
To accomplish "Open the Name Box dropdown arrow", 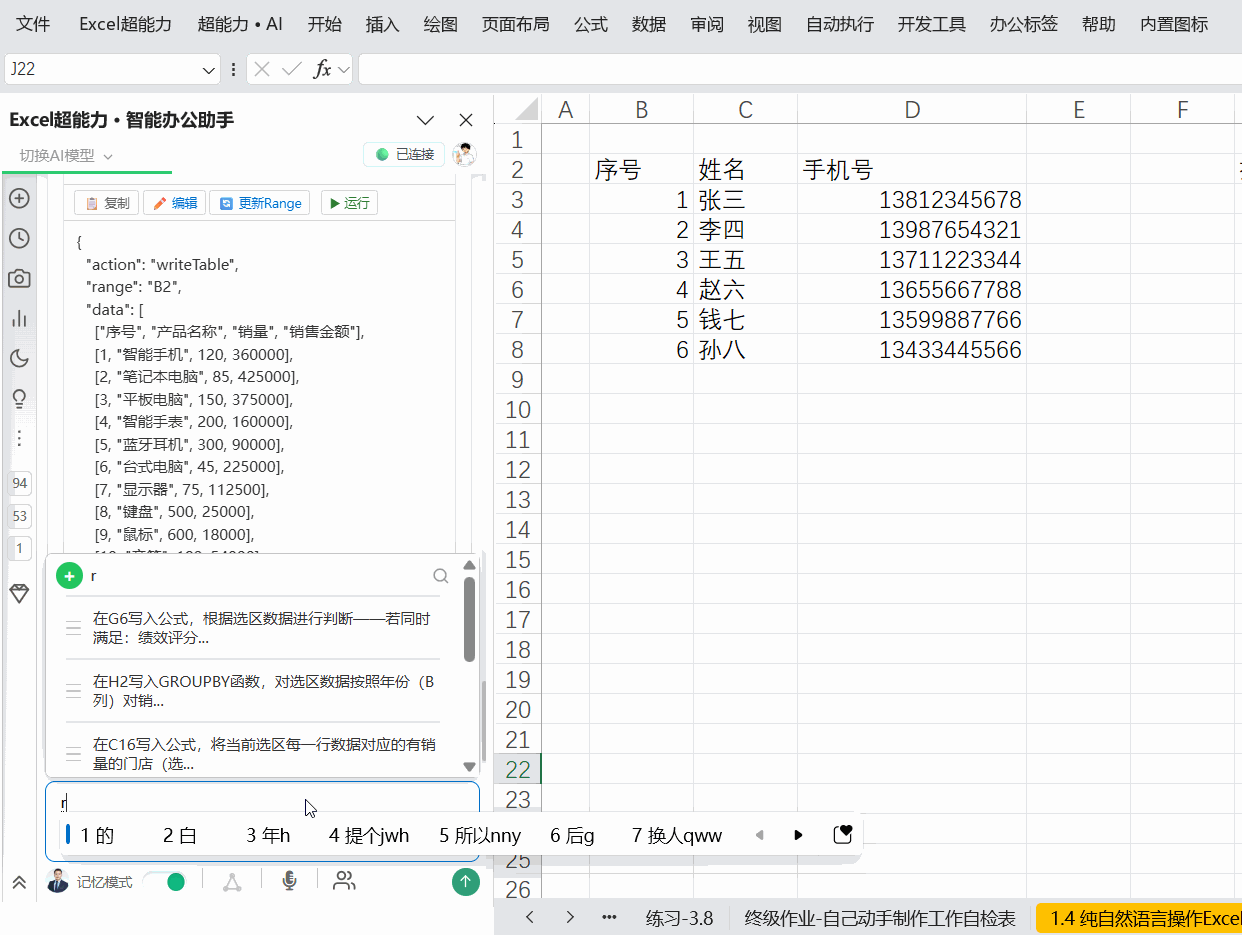I will [x=209, y=70].
